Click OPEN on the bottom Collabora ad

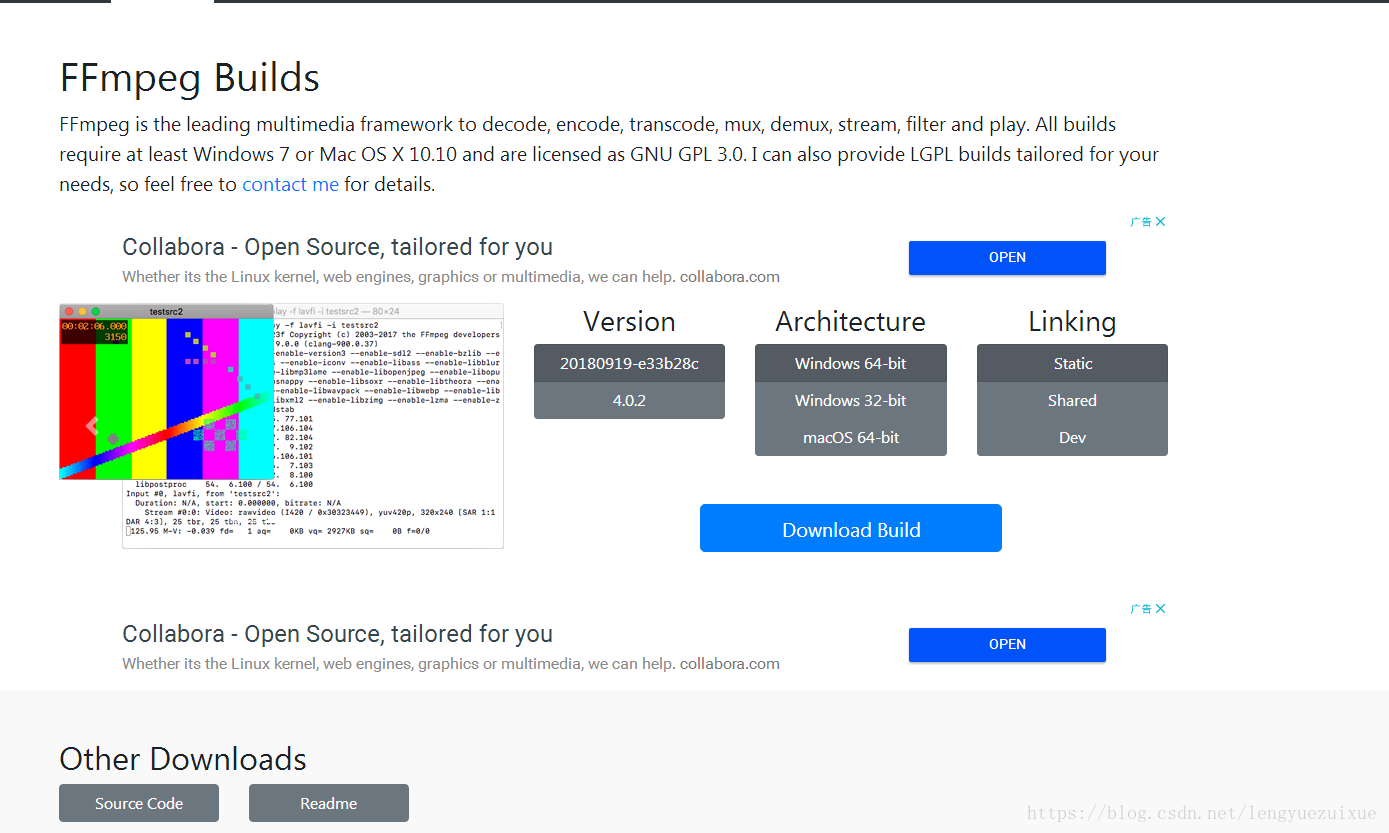[1007, 644]
